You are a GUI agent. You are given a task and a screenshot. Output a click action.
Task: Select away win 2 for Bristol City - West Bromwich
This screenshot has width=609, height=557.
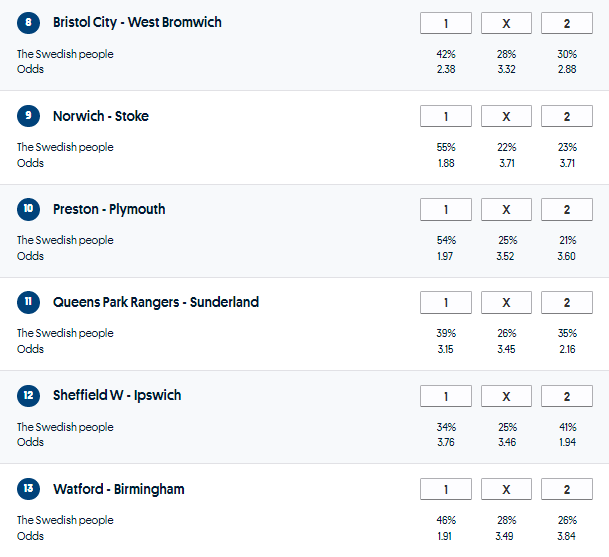[566, 23]
